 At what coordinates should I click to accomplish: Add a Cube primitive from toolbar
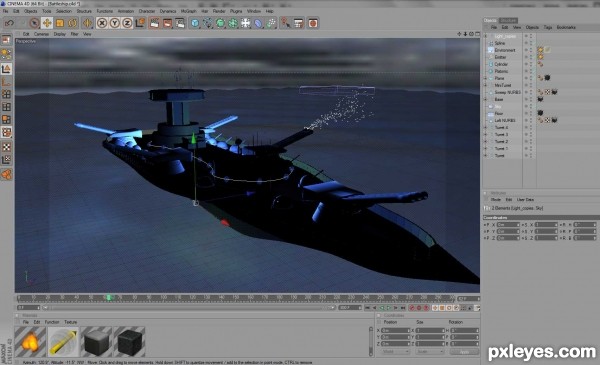pos(195,23)
